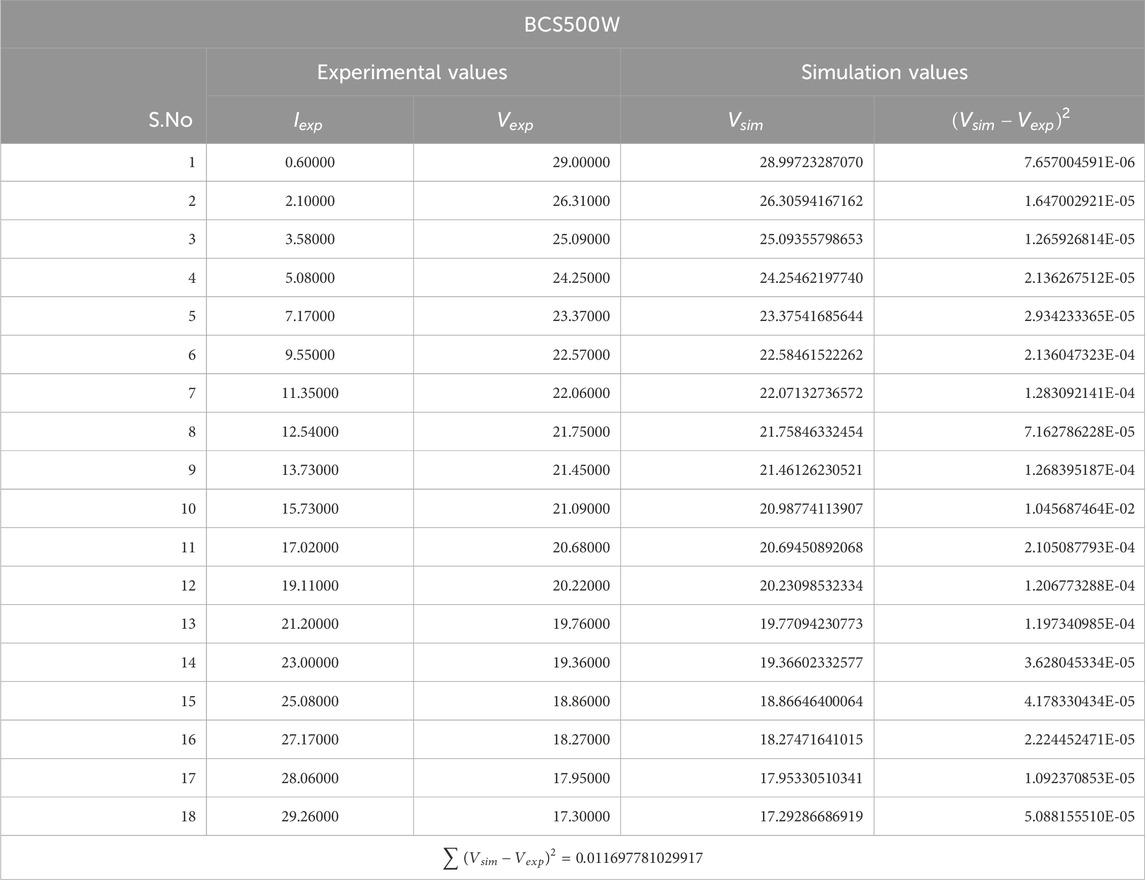Select cell value 25.08000
Screen dimensions: 1145x880
point(310,701)
